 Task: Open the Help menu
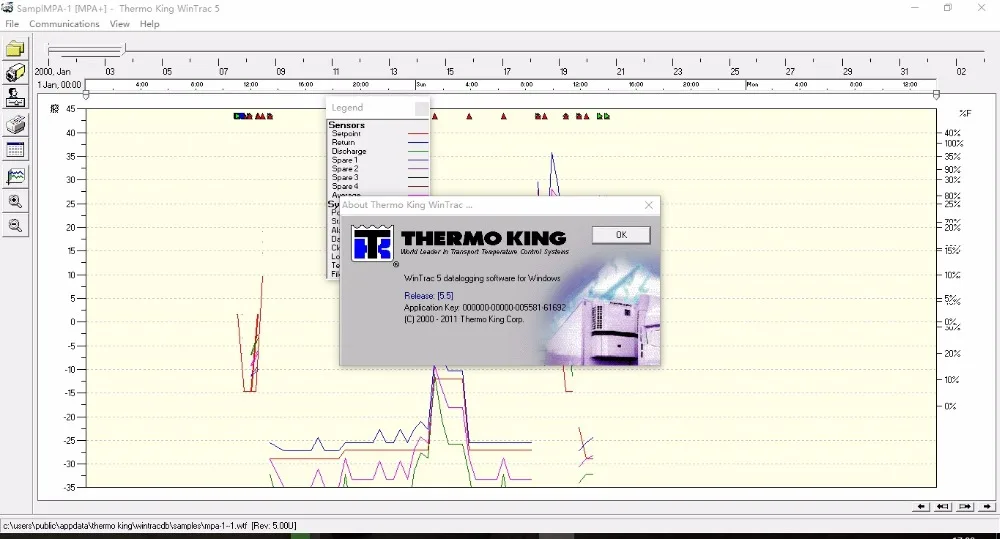[x=149, y=24]
